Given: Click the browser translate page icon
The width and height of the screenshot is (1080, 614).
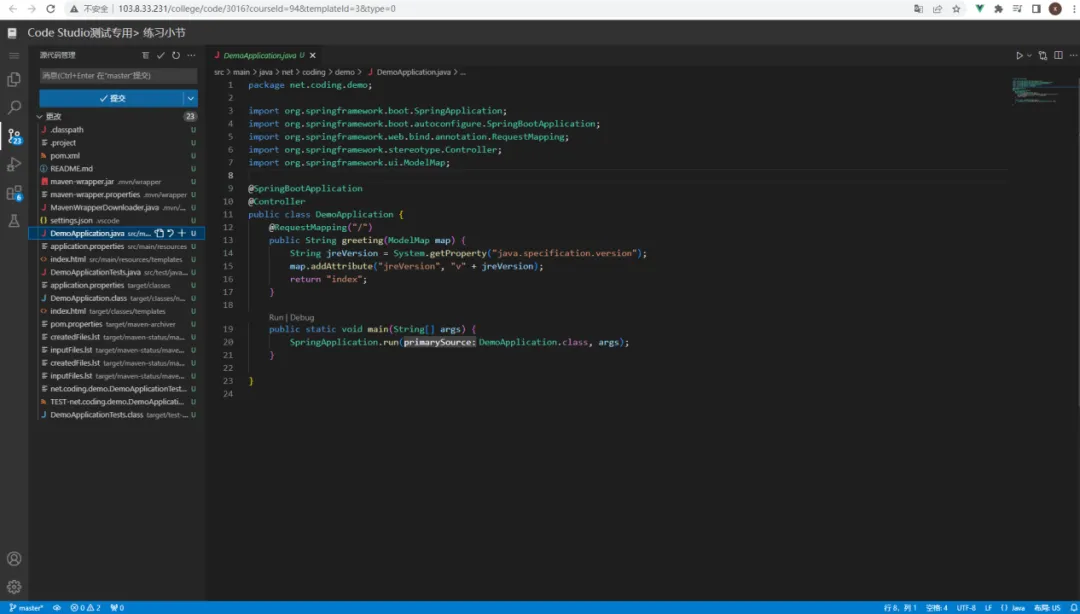Looking at the screenshot, I should [x=918, y=9].
